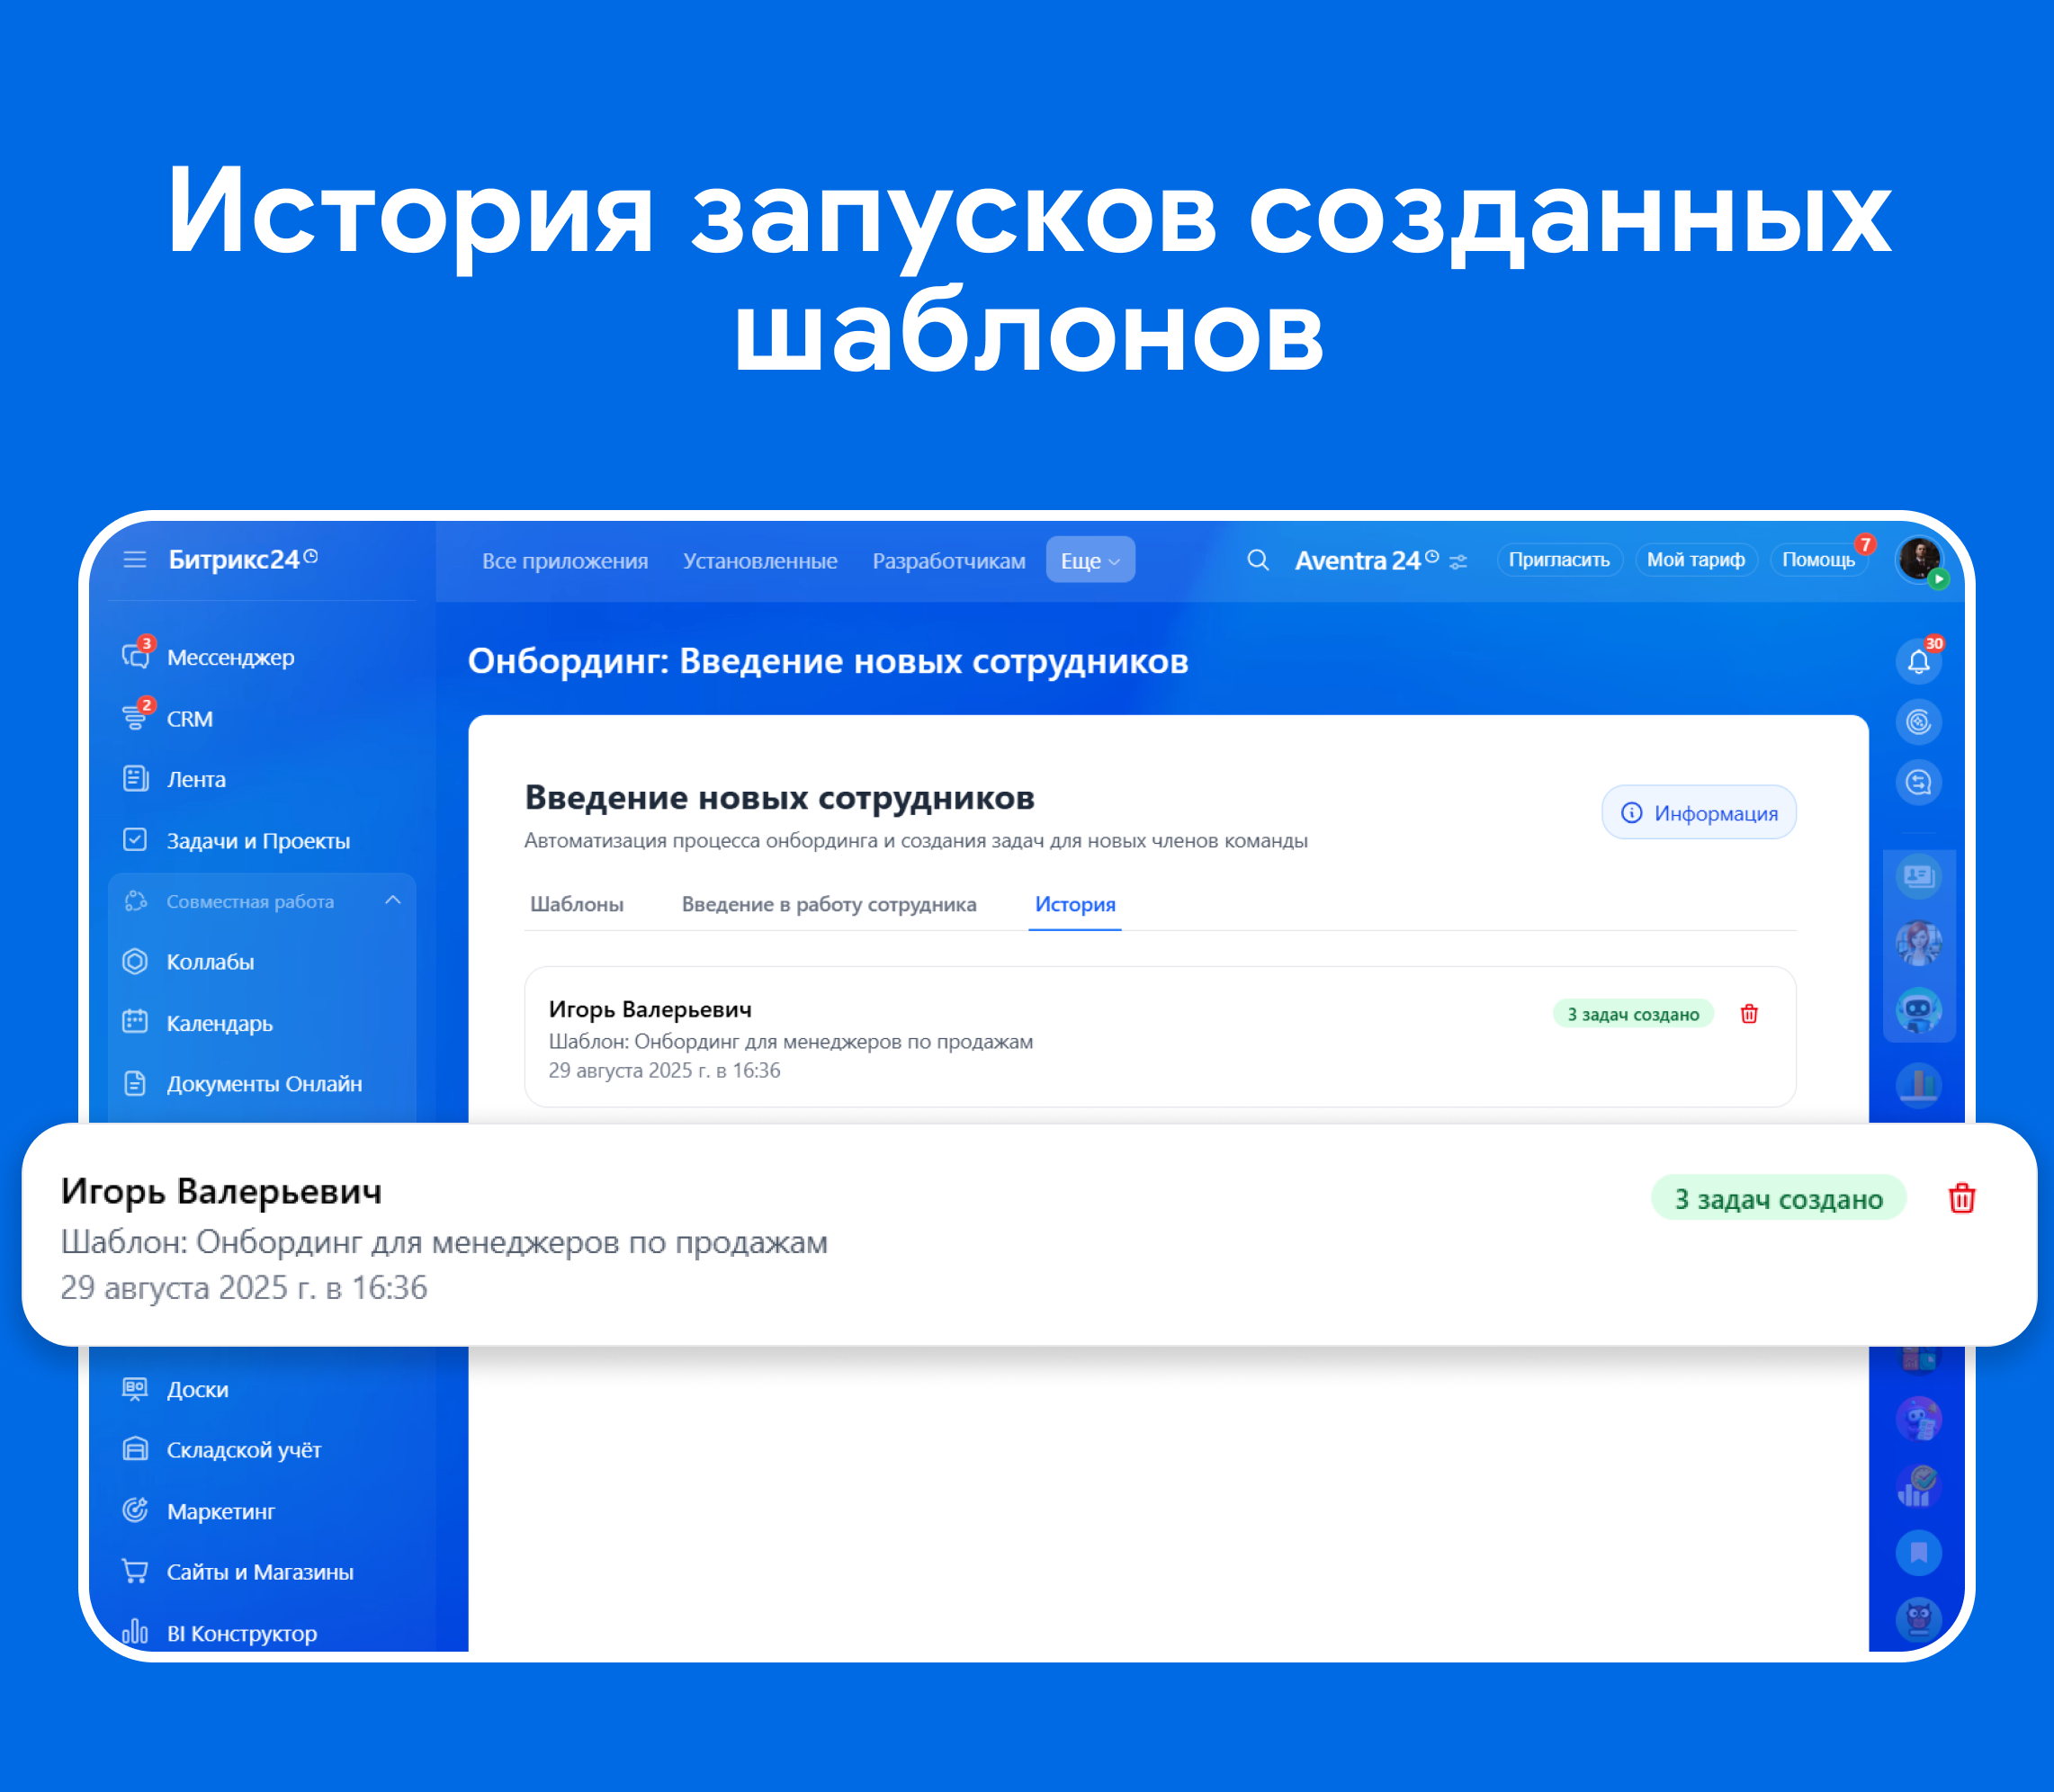Go to Календарь in the sidebar
Viewport: 2054px width, 1792px height.
[x=219, y=1023]
